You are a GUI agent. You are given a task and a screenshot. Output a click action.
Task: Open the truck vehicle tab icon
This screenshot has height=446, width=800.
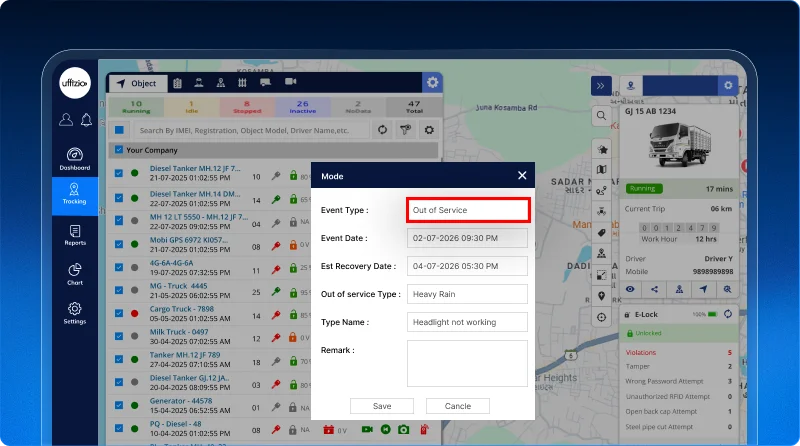point(265,82)
